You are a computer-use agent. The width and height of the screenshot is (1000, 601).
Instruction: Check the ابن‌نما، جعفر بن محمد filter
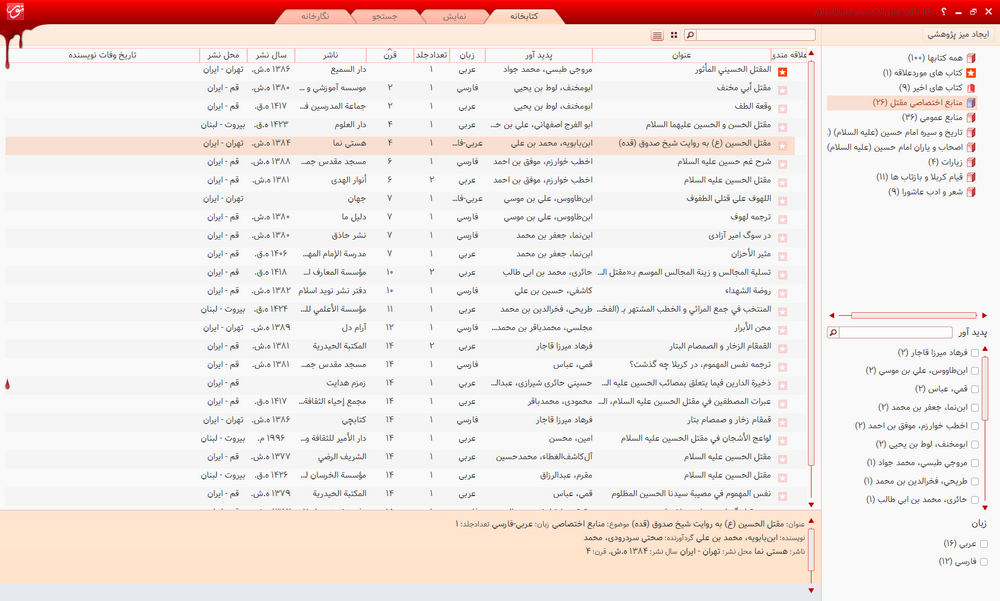[x=974, y=408]
